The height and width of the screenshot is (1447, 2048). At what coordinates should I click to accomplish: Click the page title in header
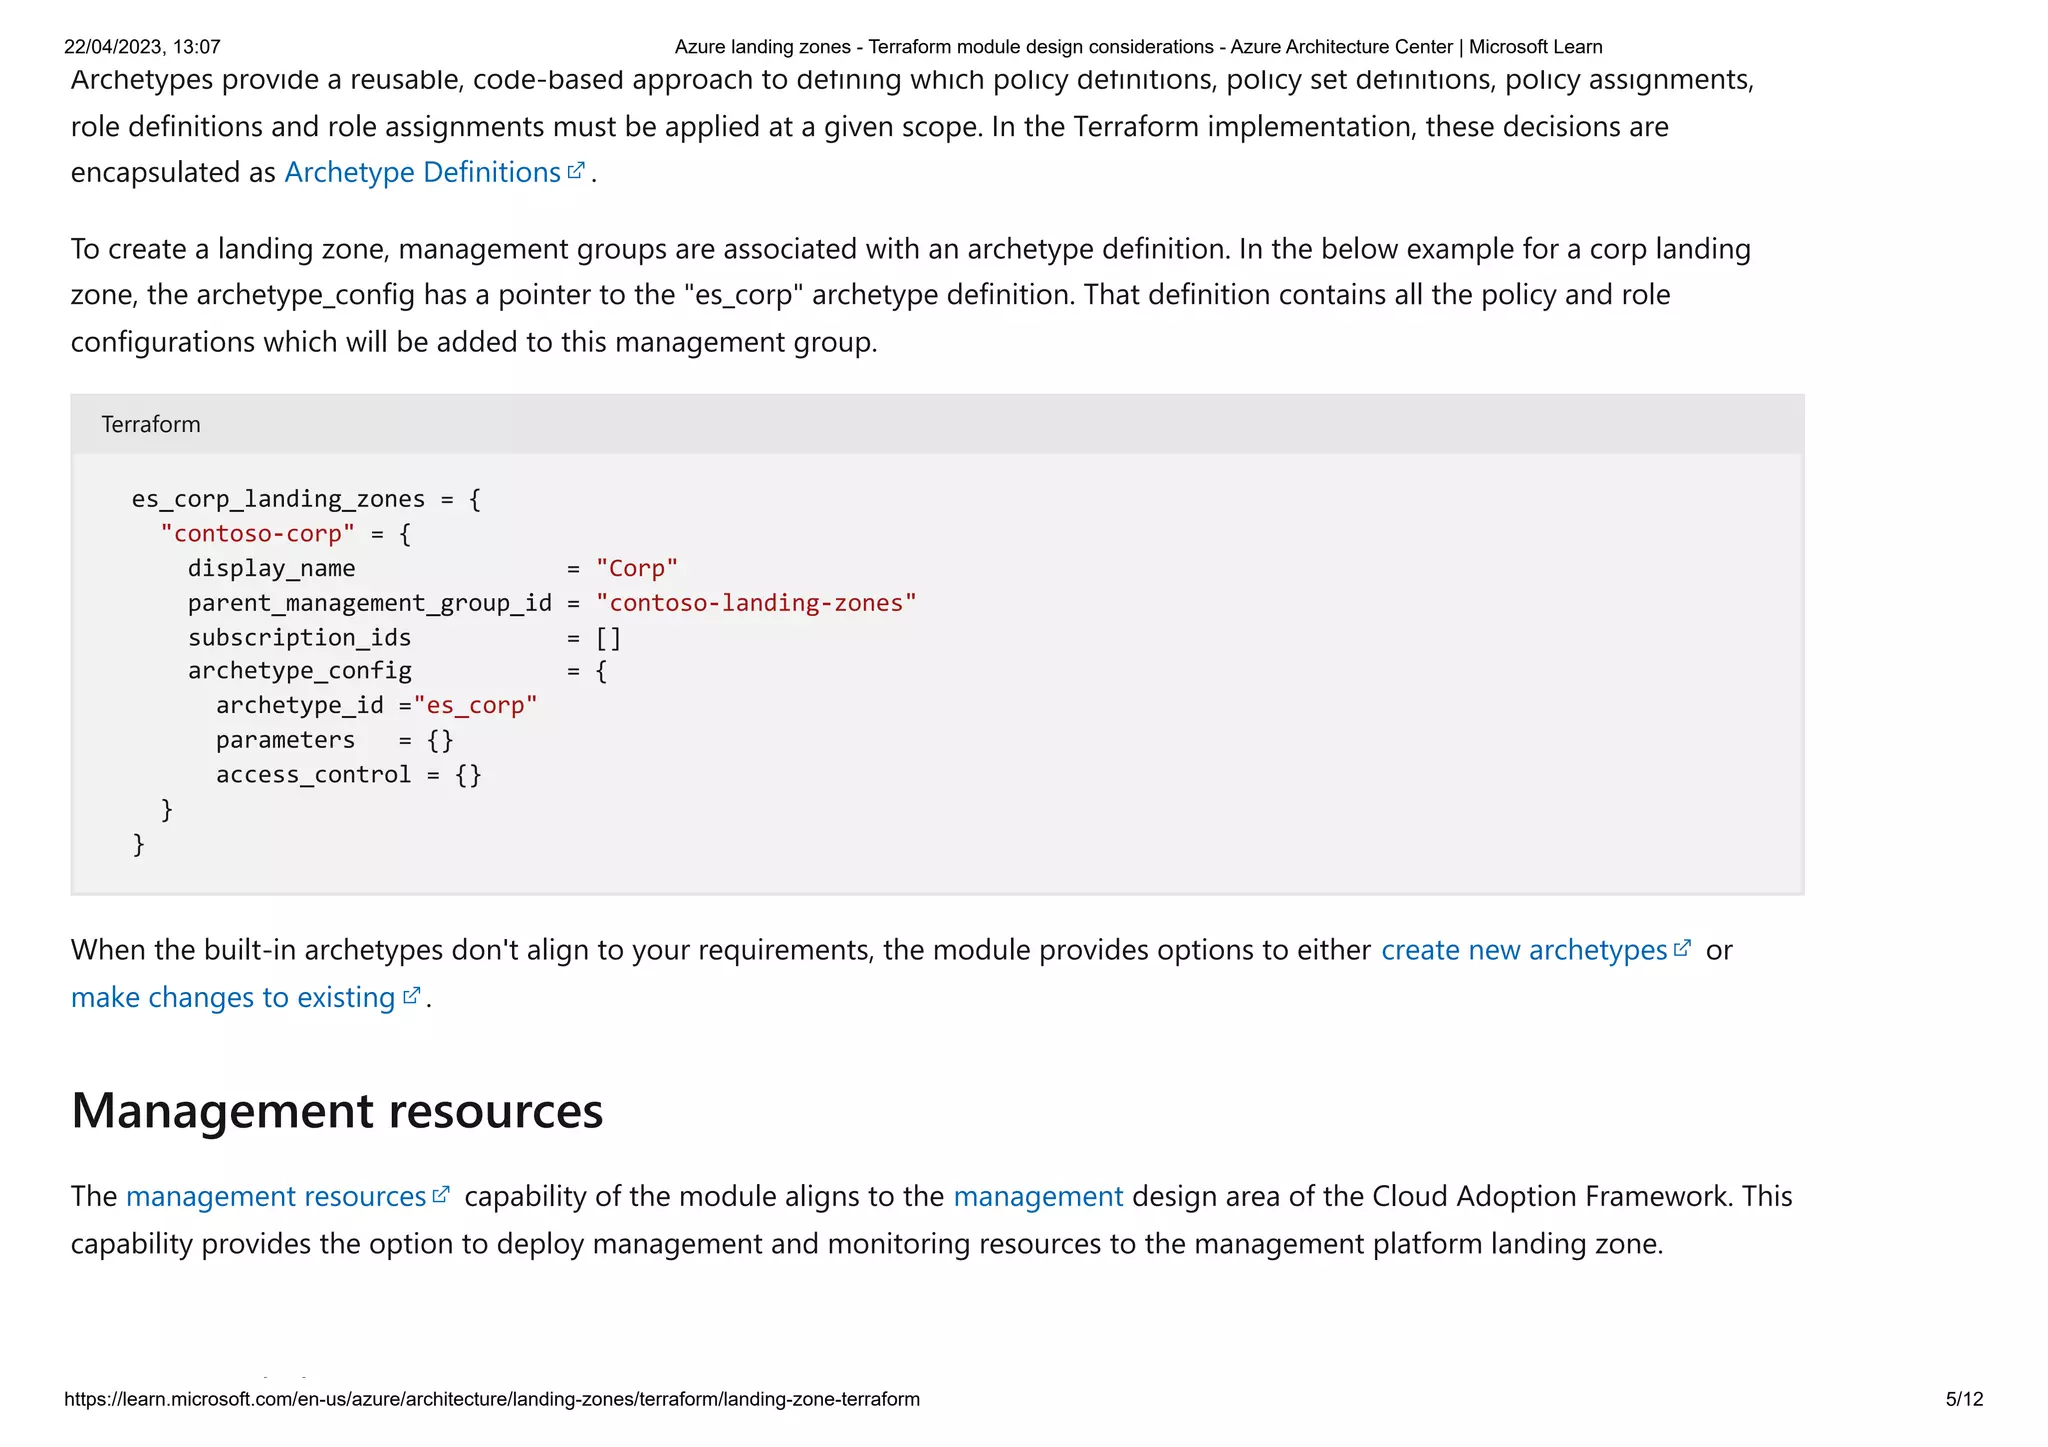(x=1138, y=47)
